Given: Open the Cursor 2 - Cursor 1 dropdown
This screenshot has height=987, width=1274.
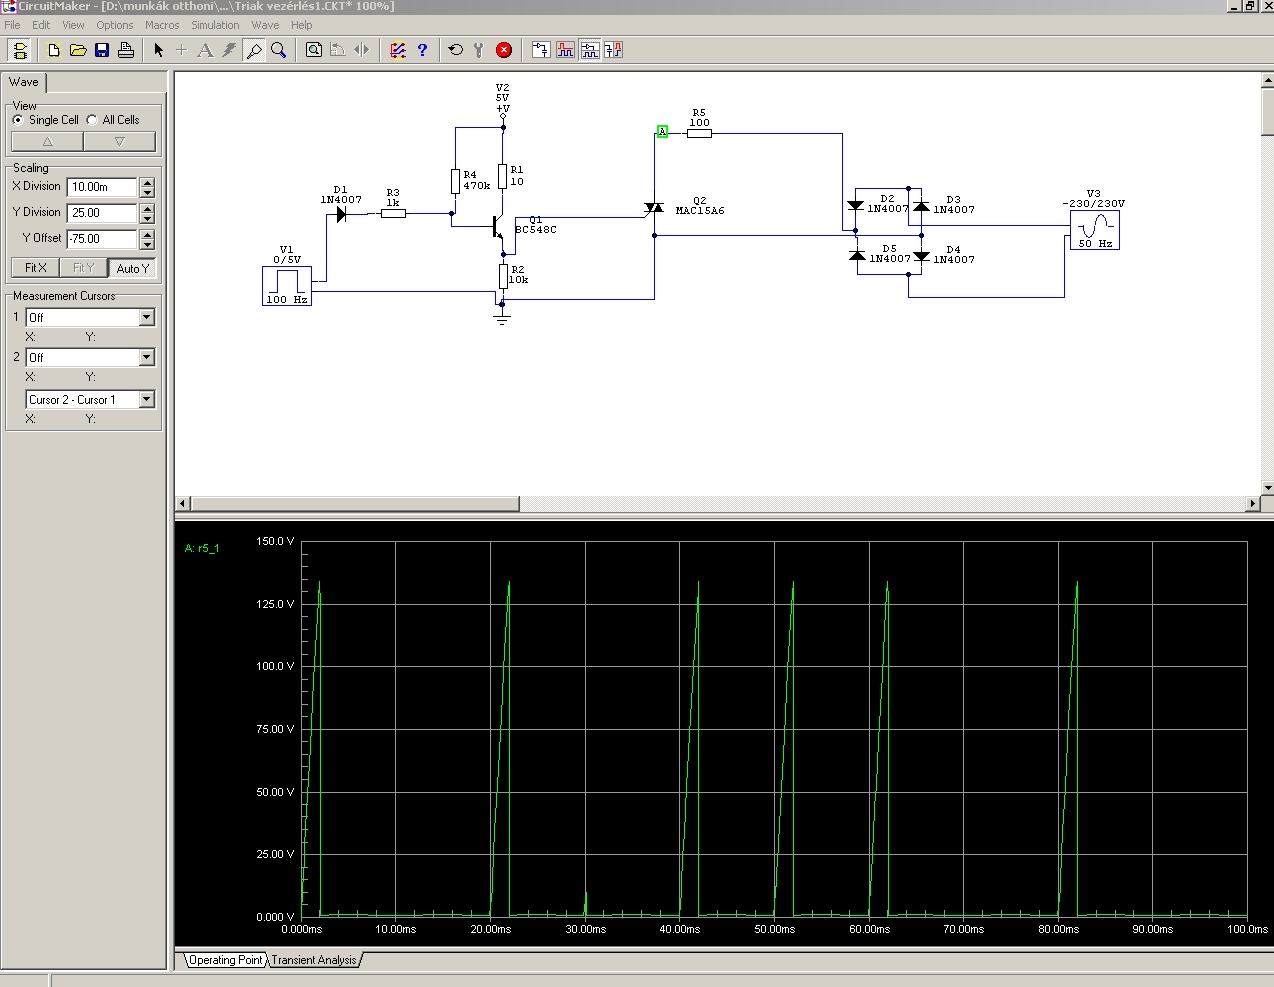Looking at the screenshot, I should click(147, 399).
